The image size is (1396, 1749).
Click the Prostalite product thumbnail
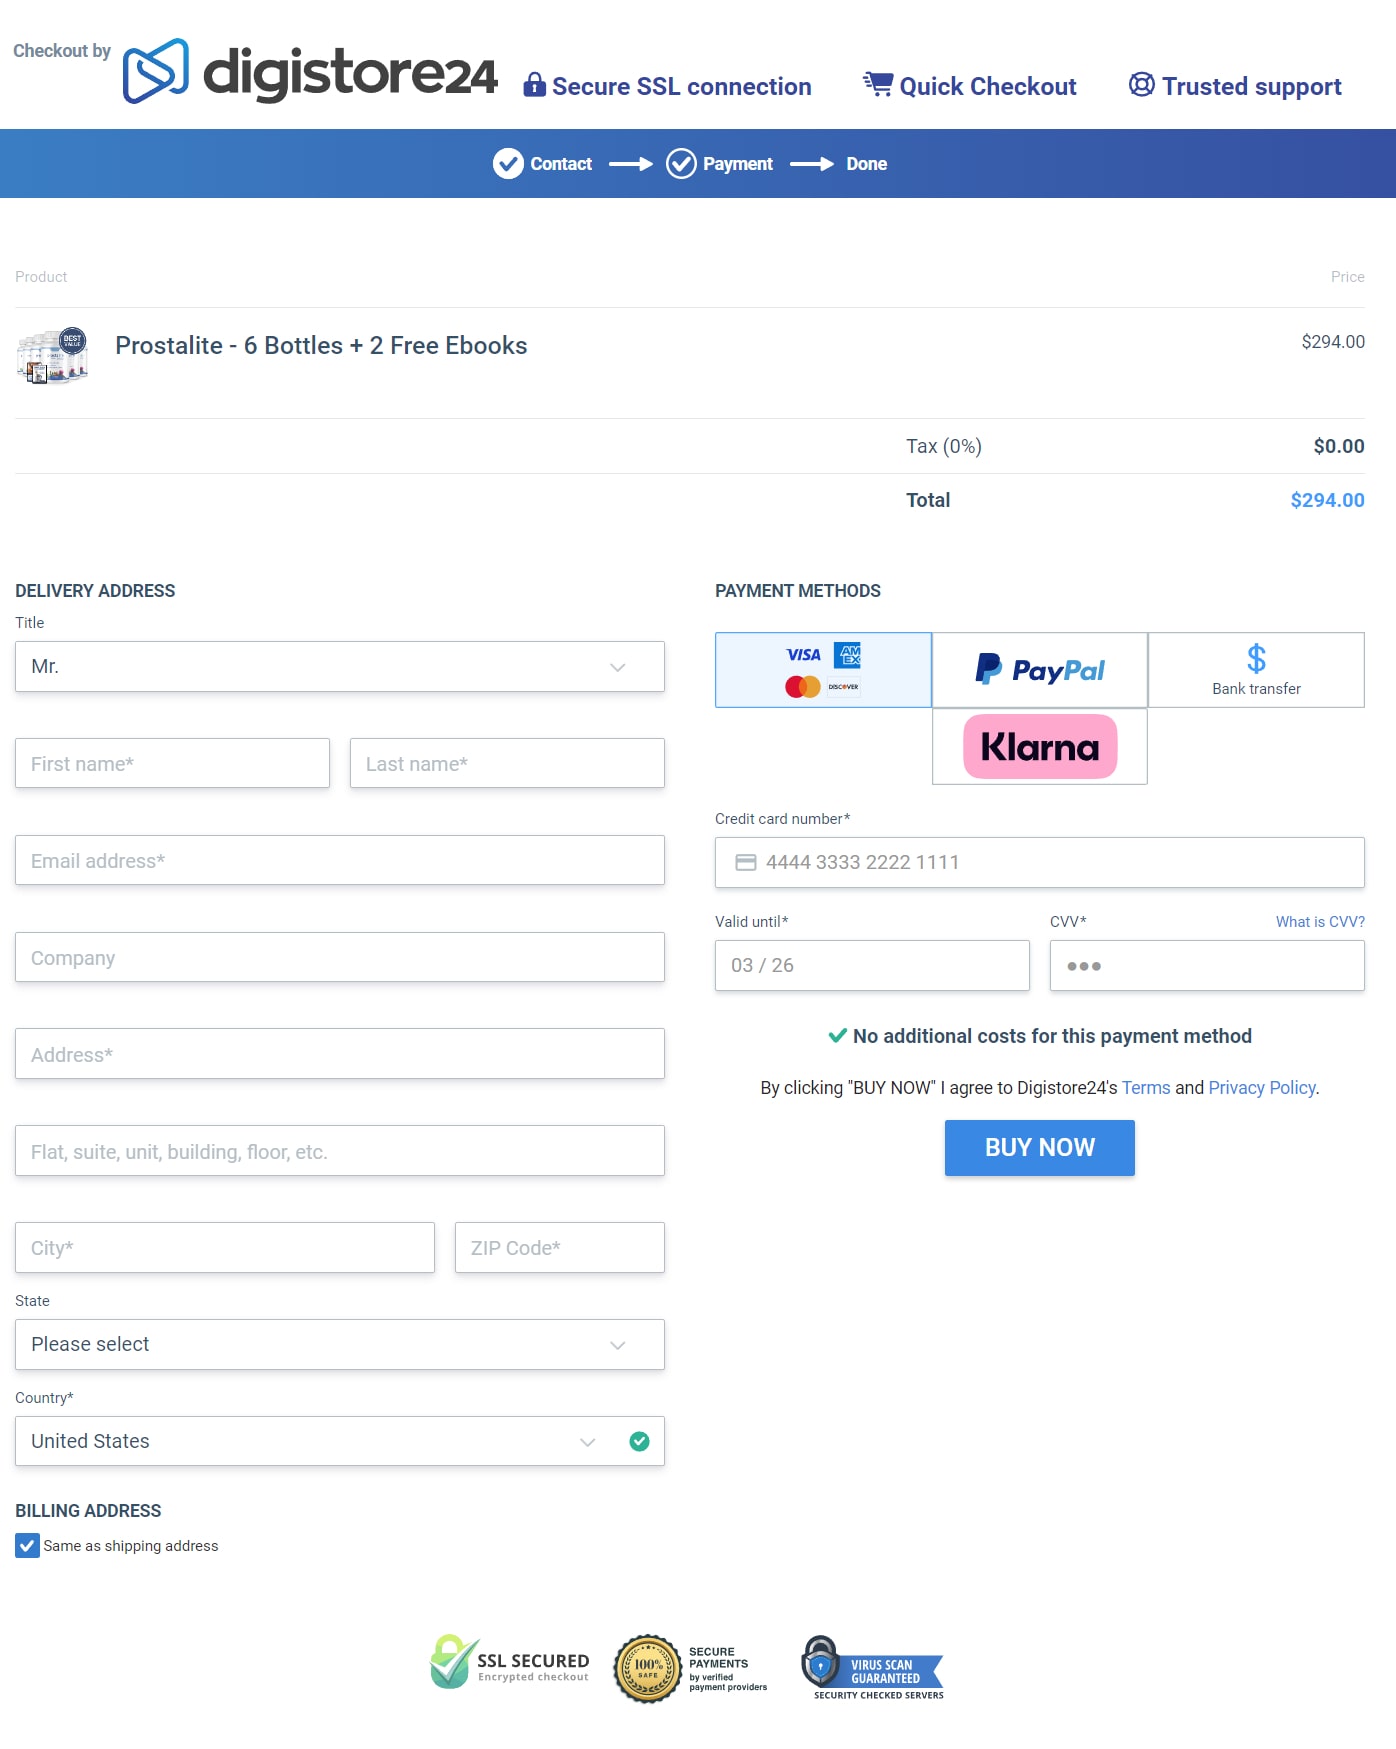tap(53, 356)
